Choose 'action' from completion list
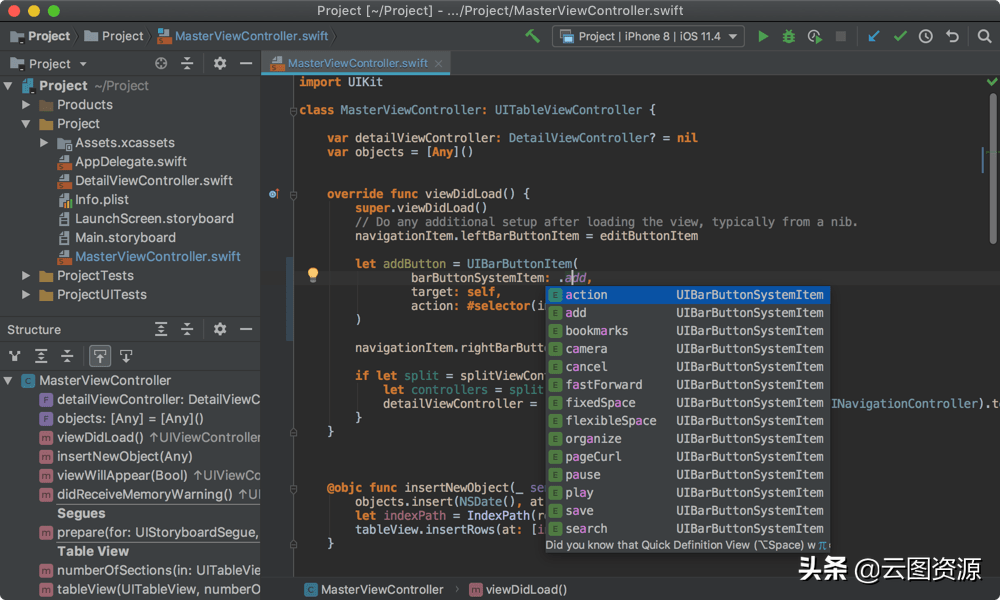This screenshot has width=1000, height=600. click(688, 295)
